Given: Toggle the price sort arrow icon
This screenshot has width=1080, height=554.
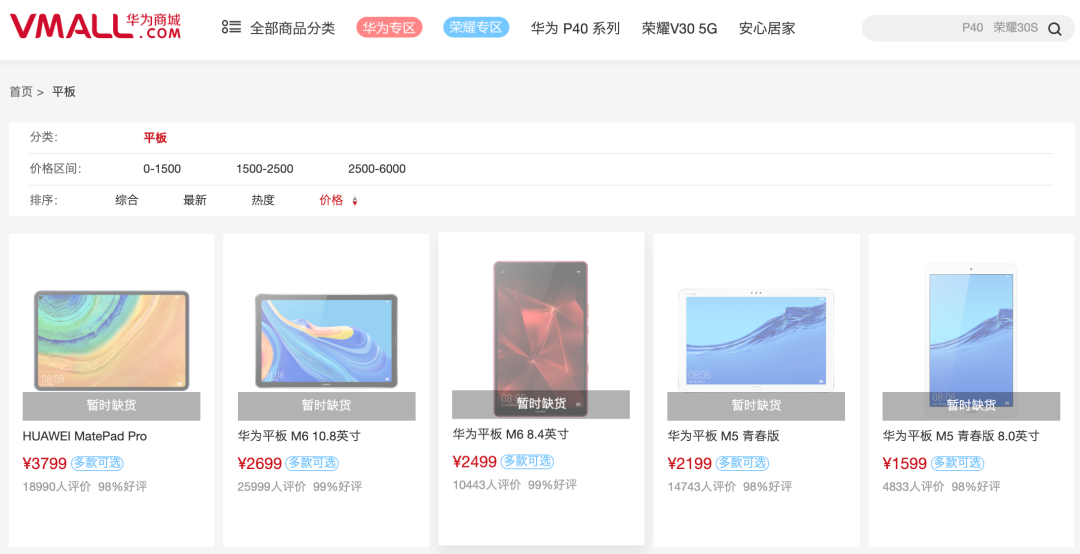Looking at the screenshot, I should pyautogui.click(x=355, y=201).
